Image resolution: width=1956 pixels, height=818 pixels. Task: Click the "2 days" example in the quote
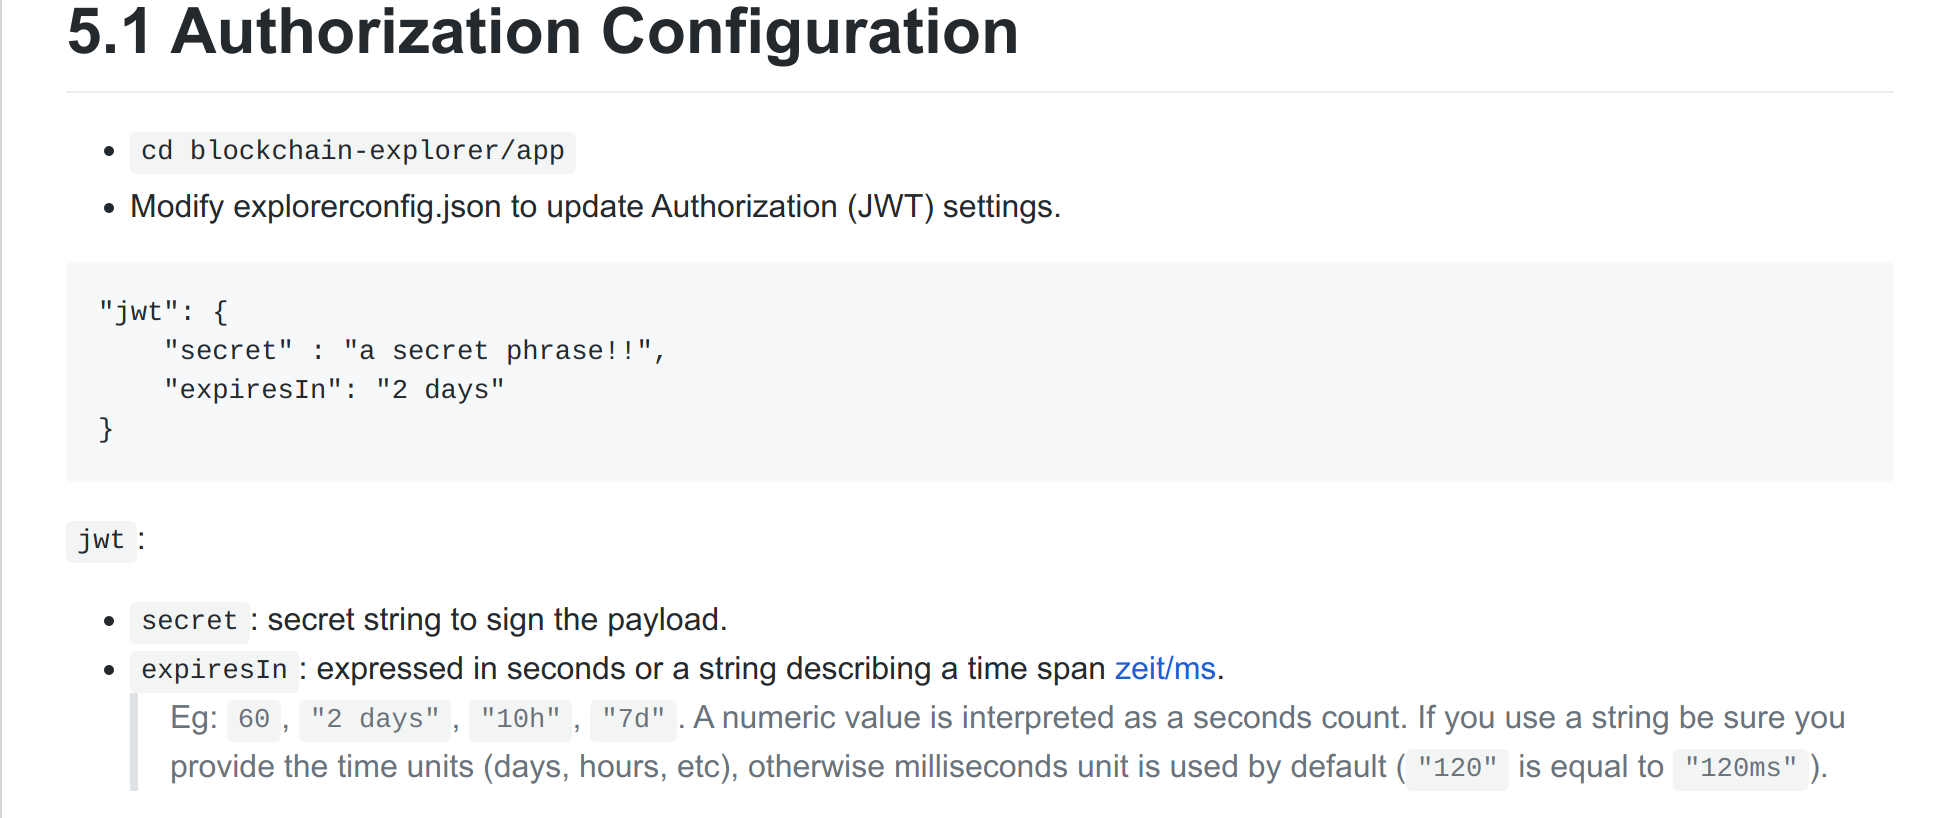coord(375,719)
